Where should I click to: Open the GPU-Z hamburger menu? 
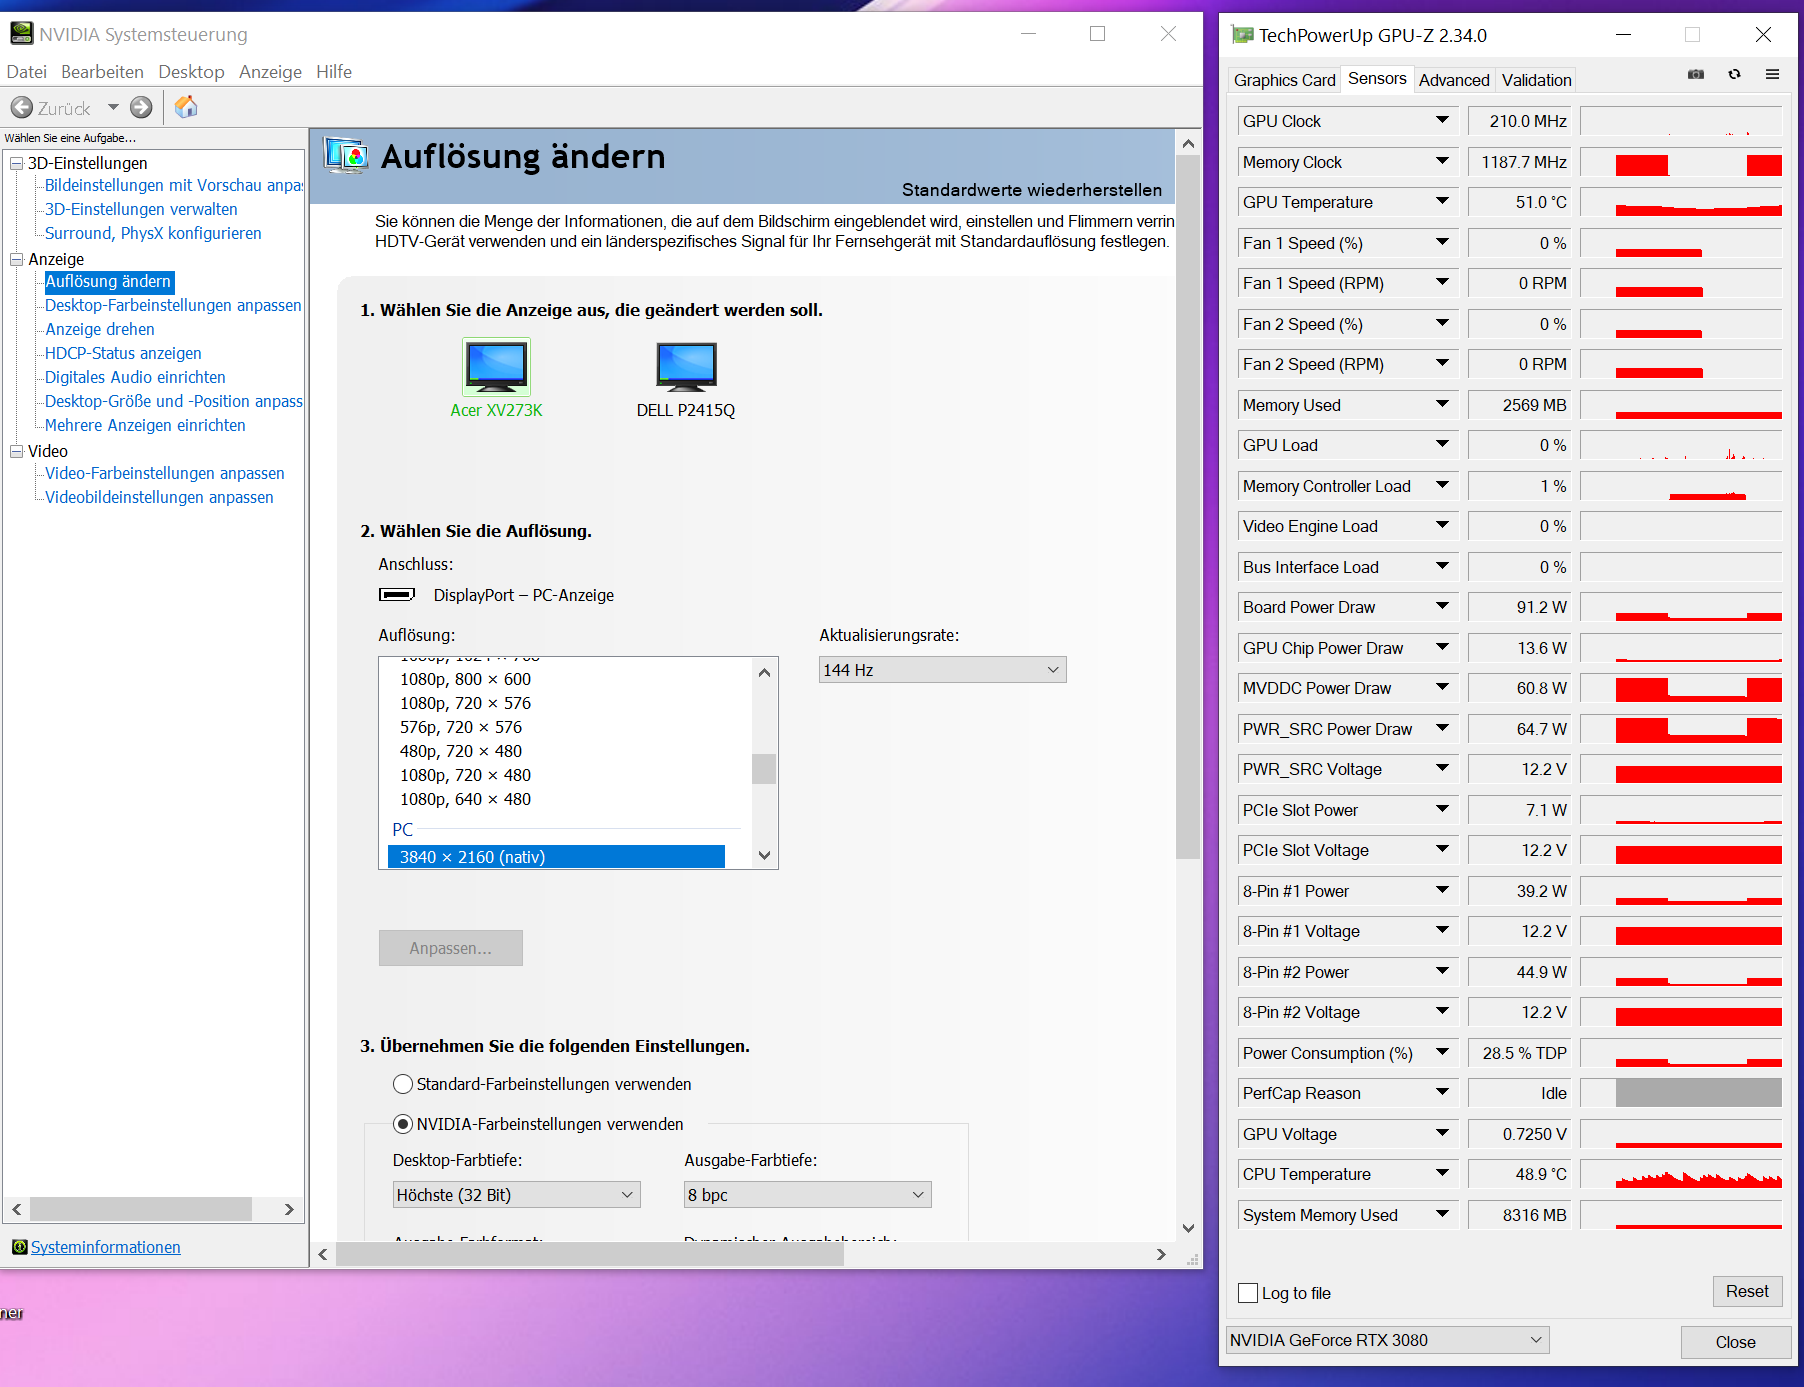1773,75
